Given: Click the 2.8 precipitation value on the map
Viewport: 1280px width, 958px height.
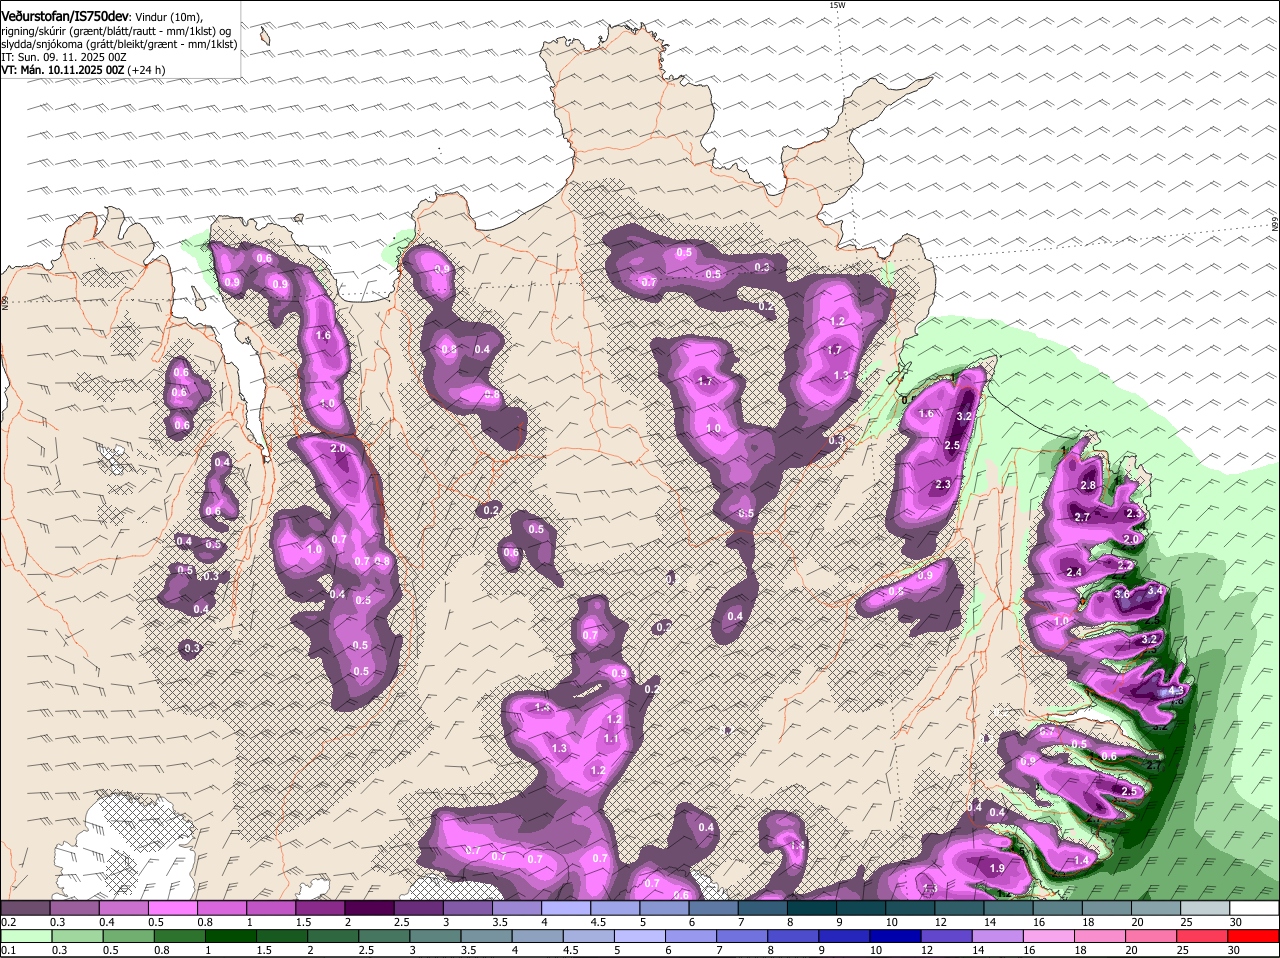Looking at the screenshot, I should click(x=1088, y=485).
